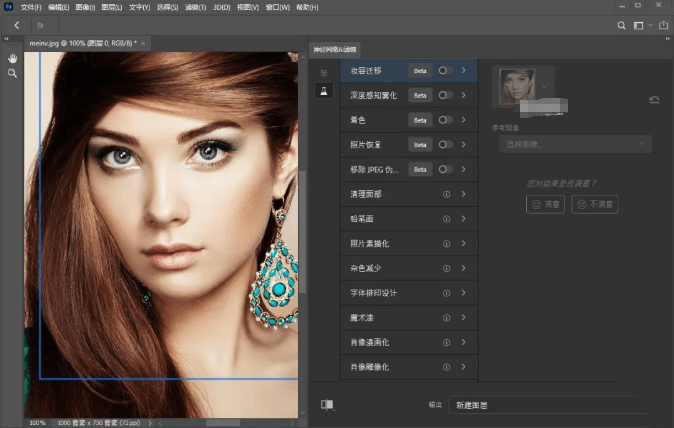This screenshot has height=428, width=674.
Task: Select the Hand tool
Action: [12, 58]
